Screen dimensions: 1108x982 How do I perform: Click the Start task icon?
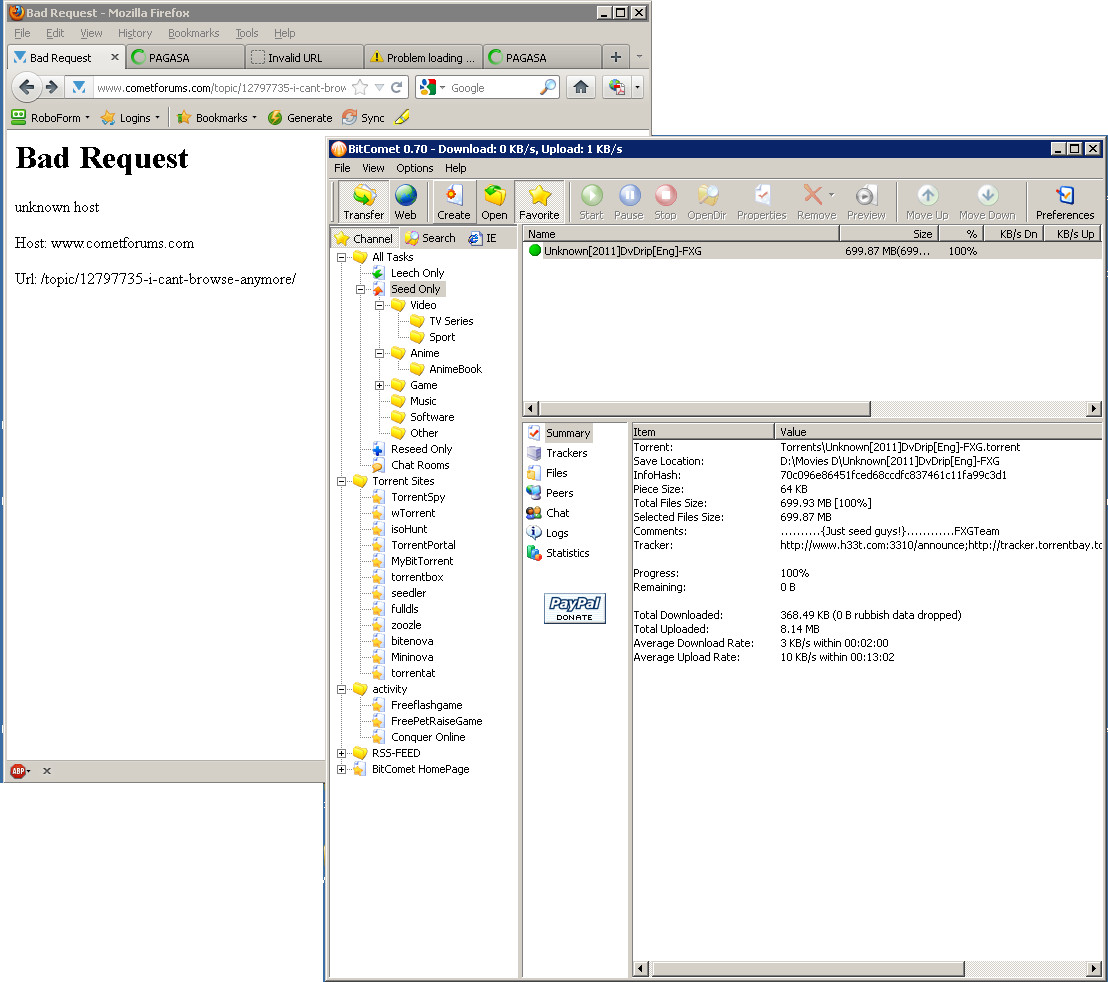tap(591, 201)
